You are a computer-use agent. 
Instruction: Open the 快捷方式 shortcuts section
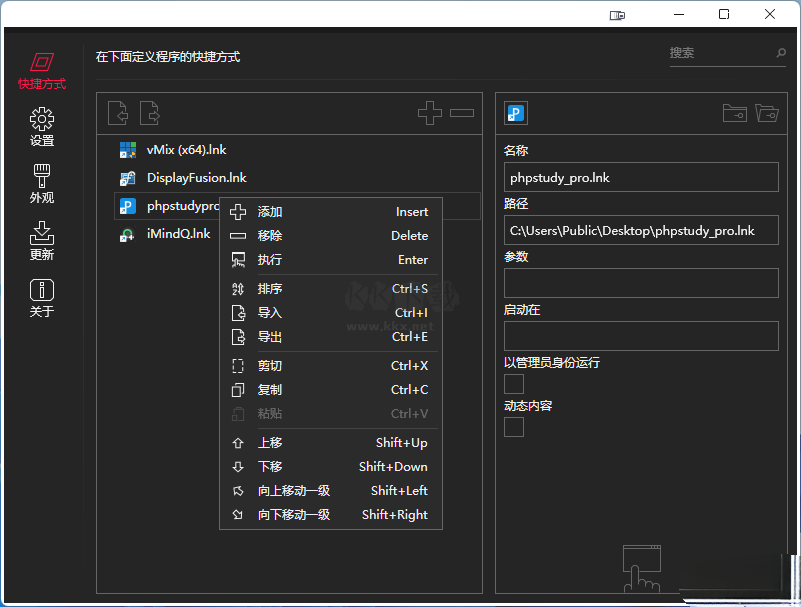click(42, 71)
